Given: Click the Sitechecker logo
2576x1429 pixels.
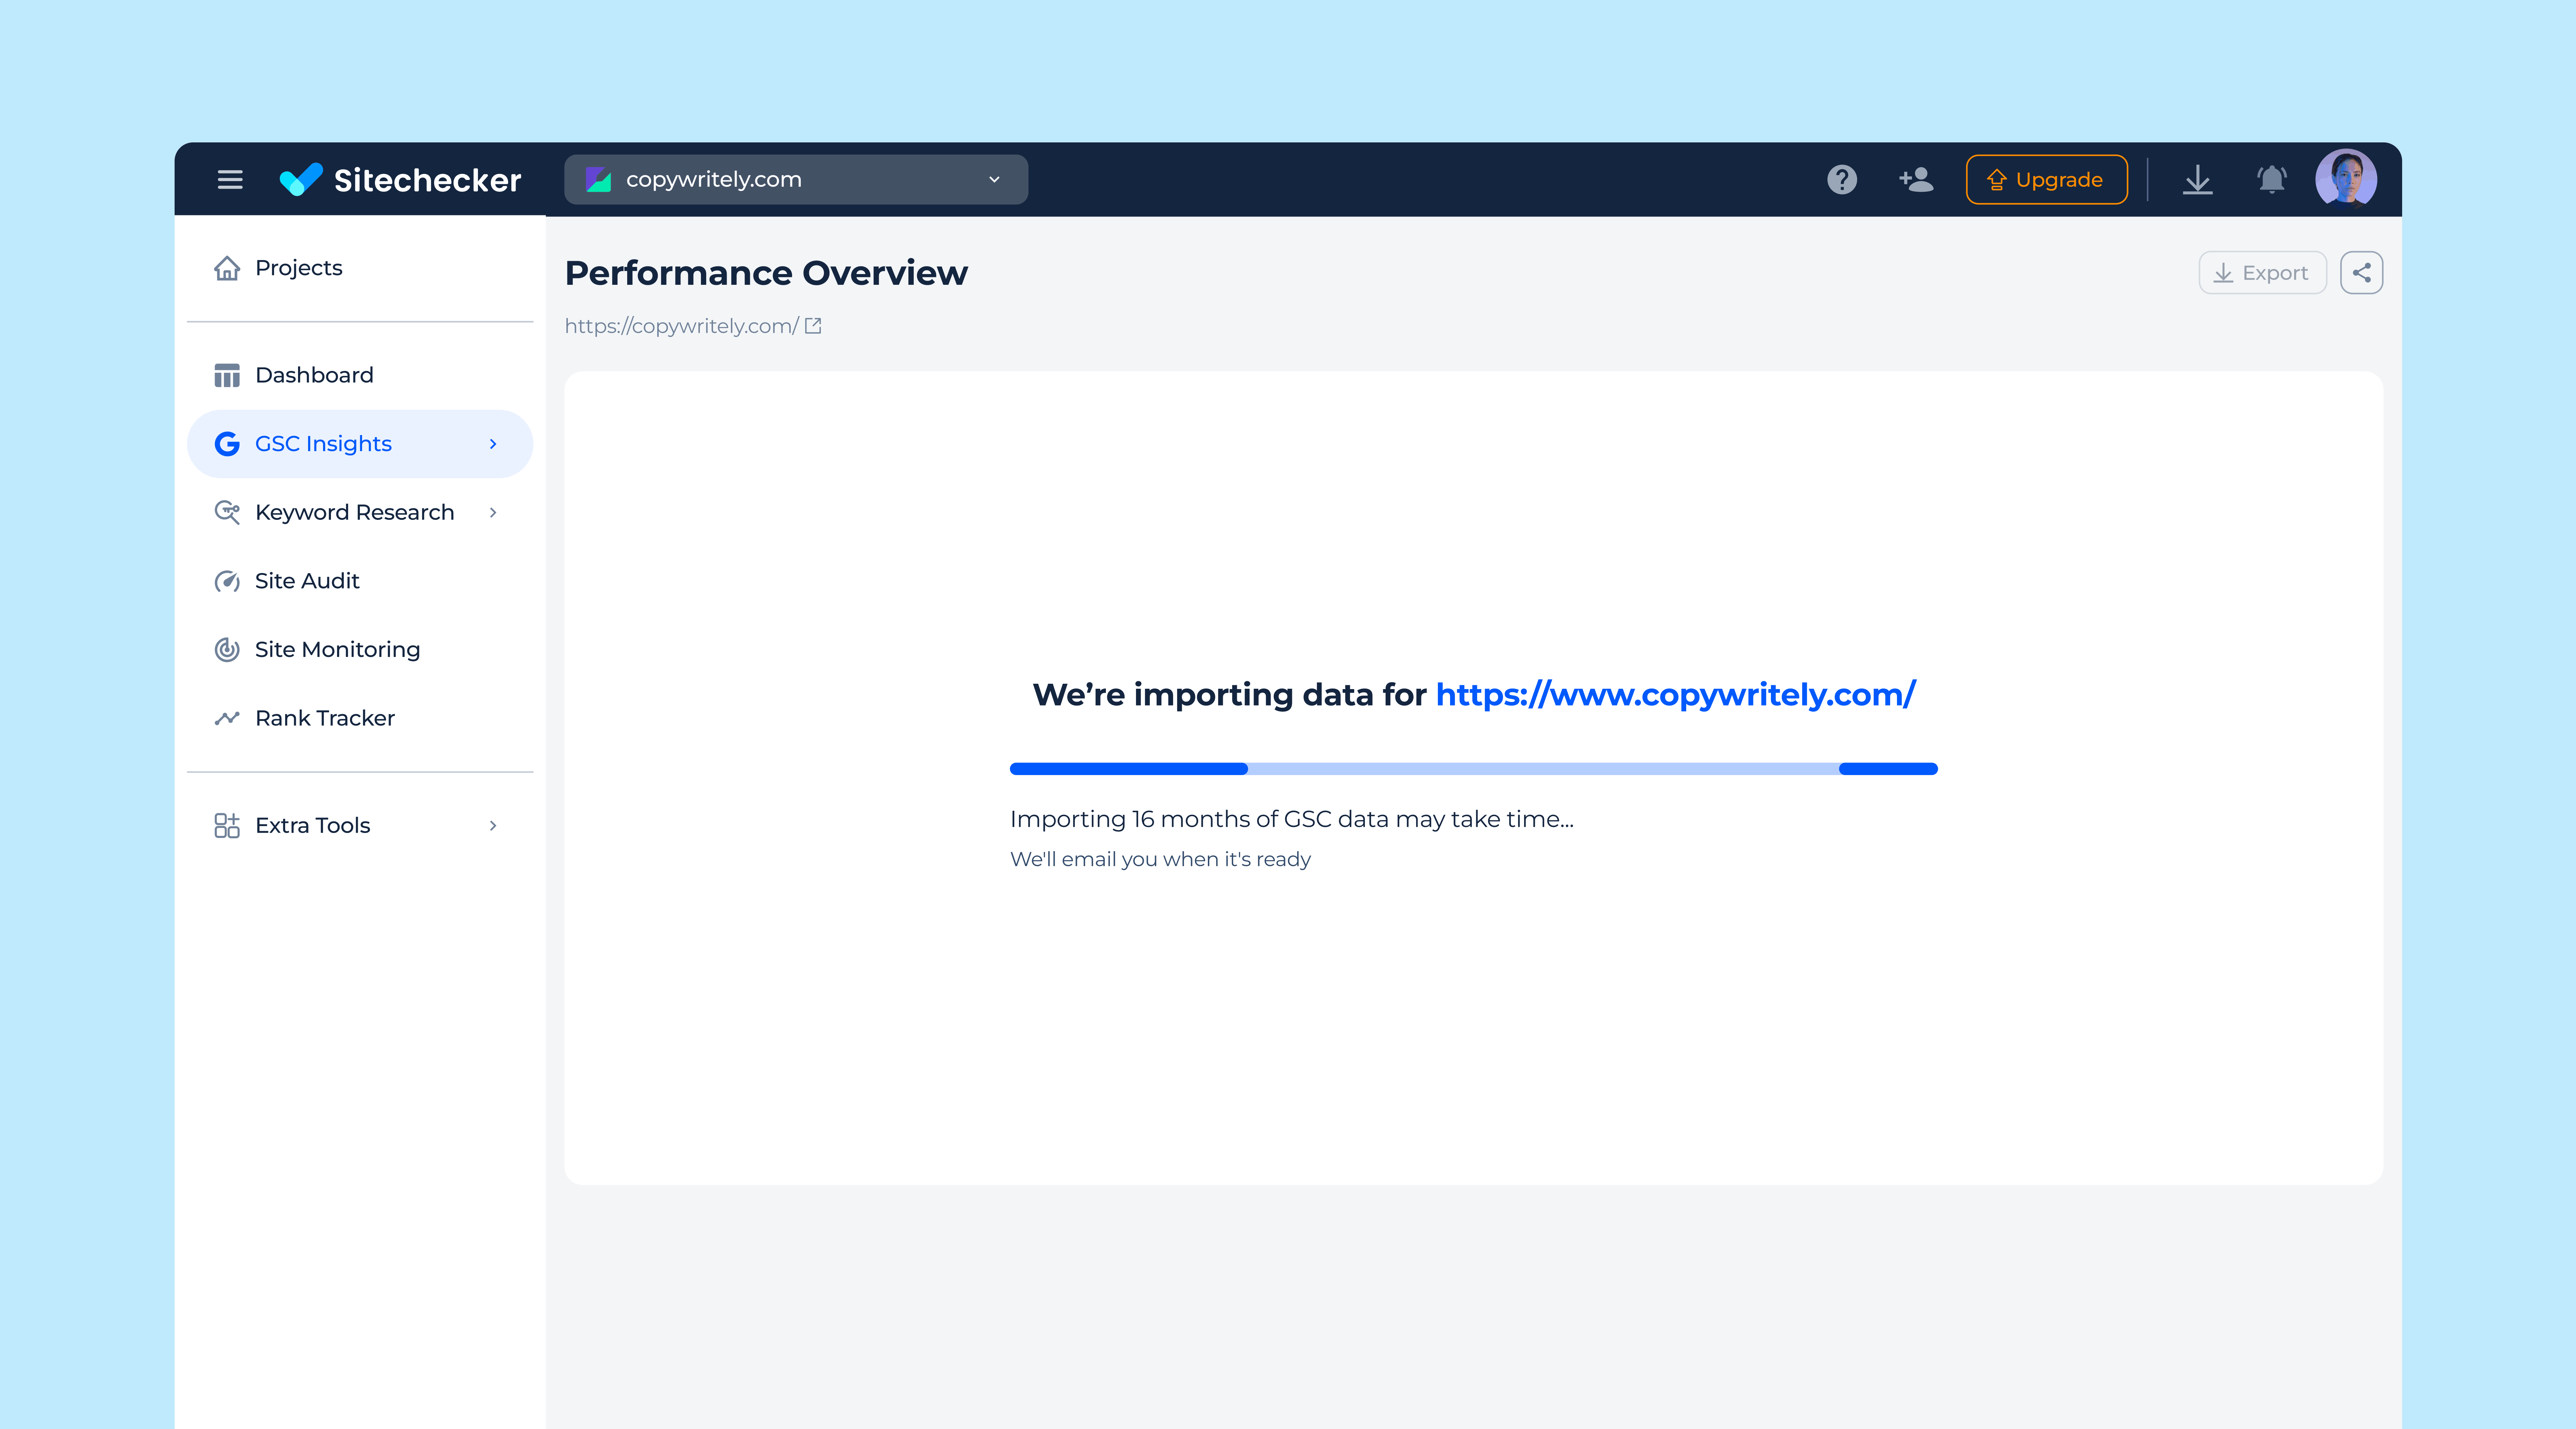Looking at the screenshot, I should 400,180.
